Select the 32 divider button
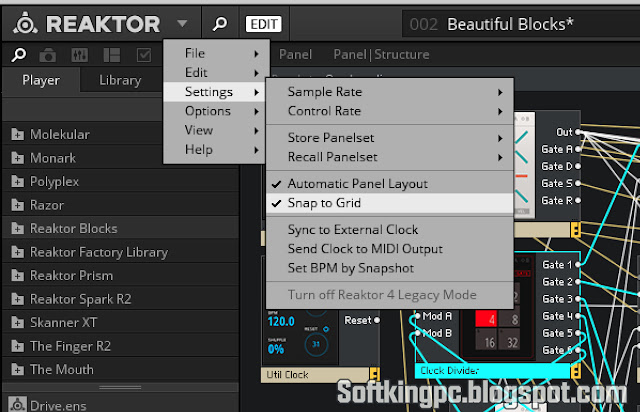 tap(509, 342)
